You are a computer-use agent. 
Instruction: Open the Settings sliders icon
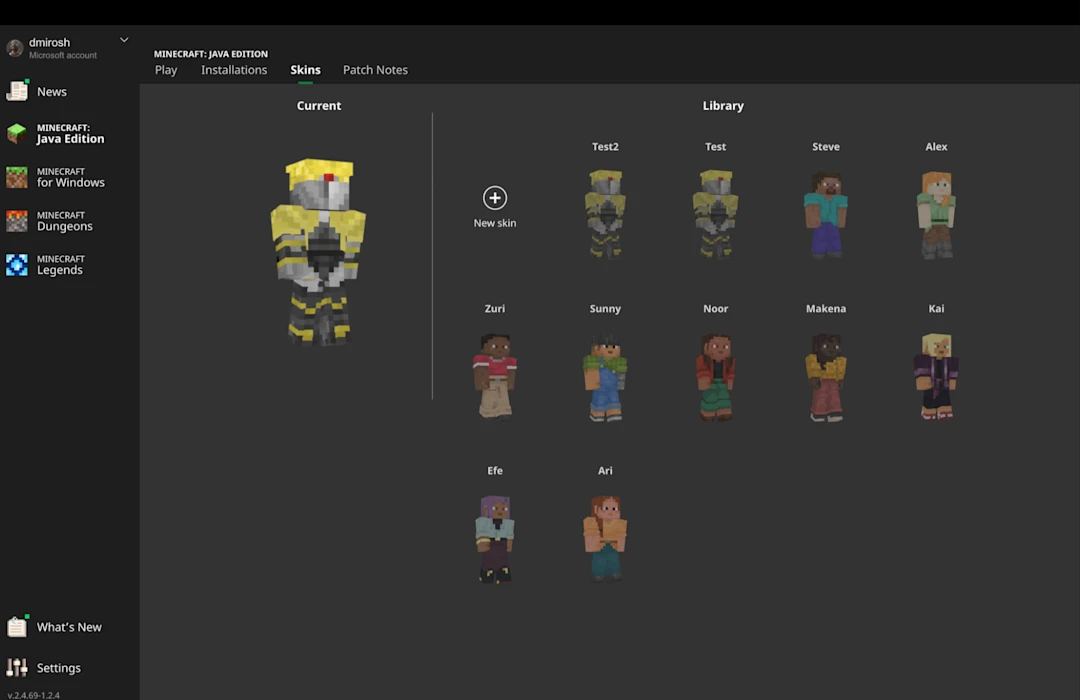pyautogui.click(x=17, y=667)
